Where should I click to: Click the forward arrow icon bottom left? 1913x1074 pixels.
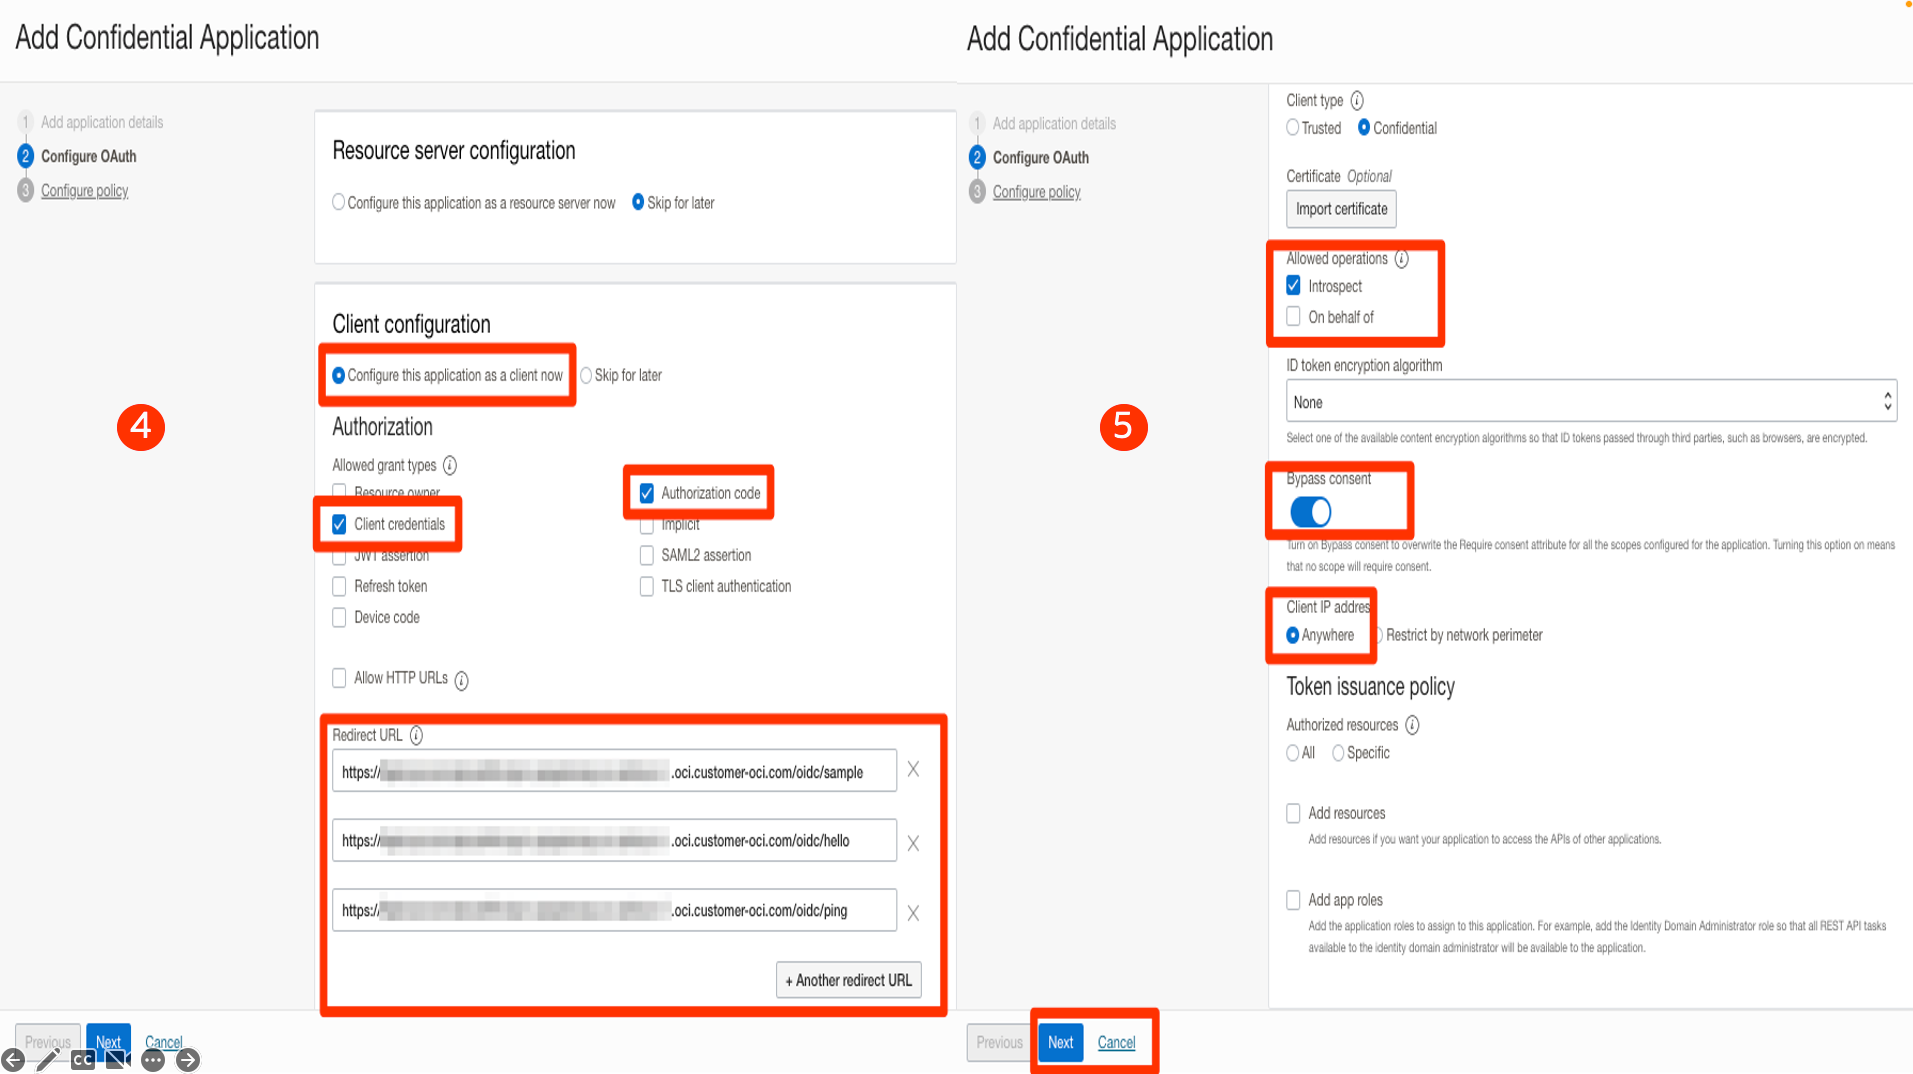[188, 1059]
